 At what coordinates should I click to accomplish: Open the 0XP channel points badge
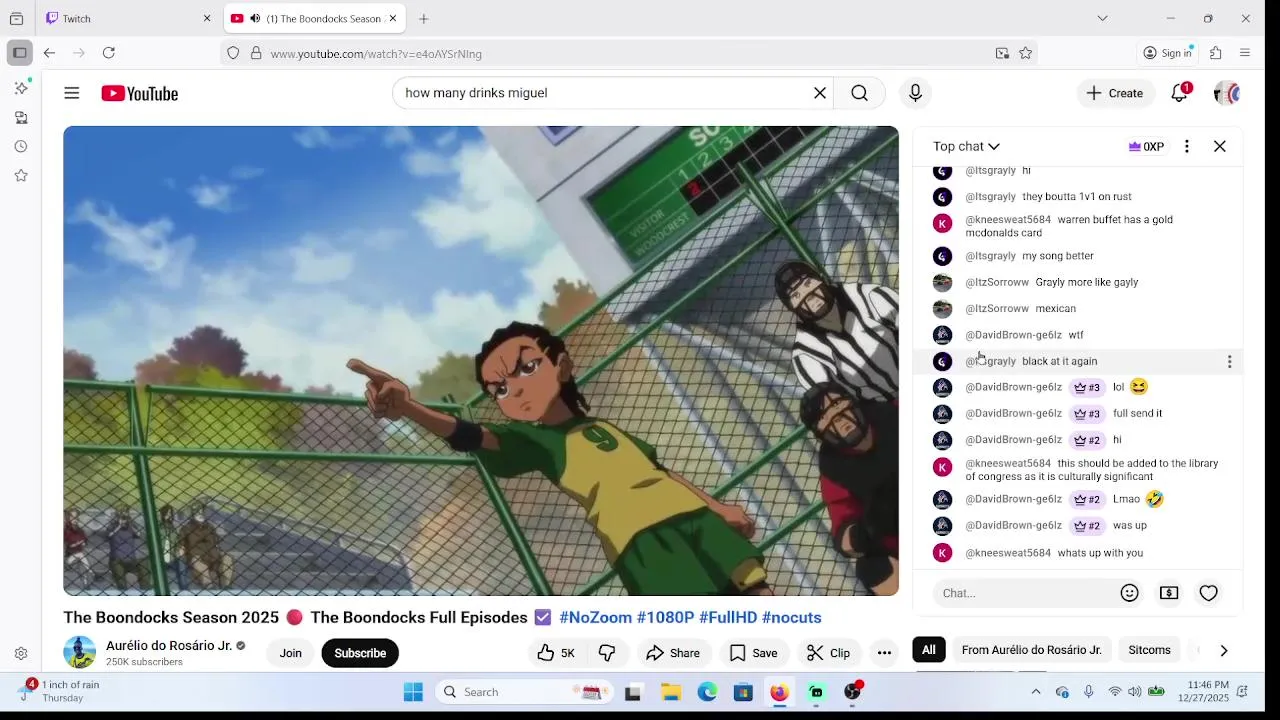(1146, 146)
